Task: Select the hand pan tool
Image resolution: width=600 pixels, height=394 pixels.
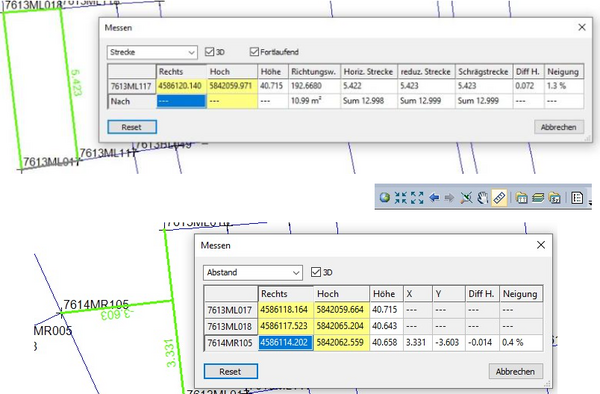Action: (x=483, y=197)
